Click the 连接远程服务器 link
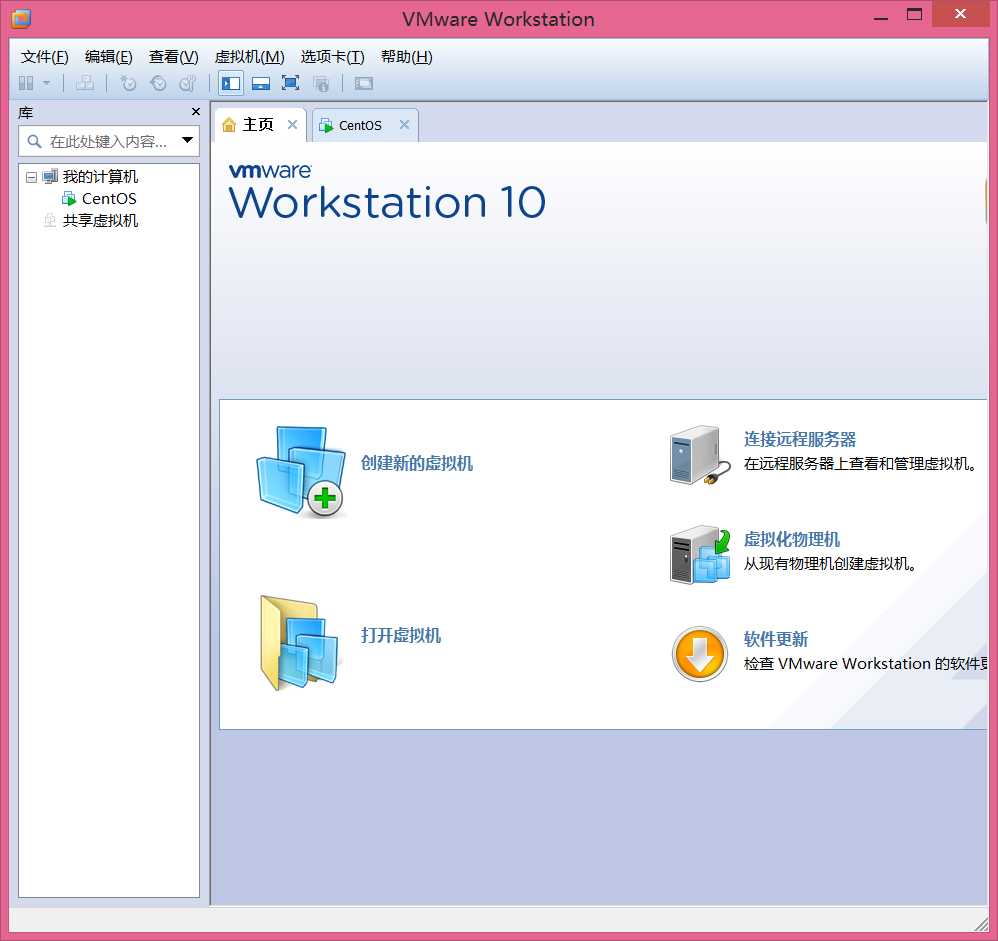This screenshot has height=941, width=998. 799,439
